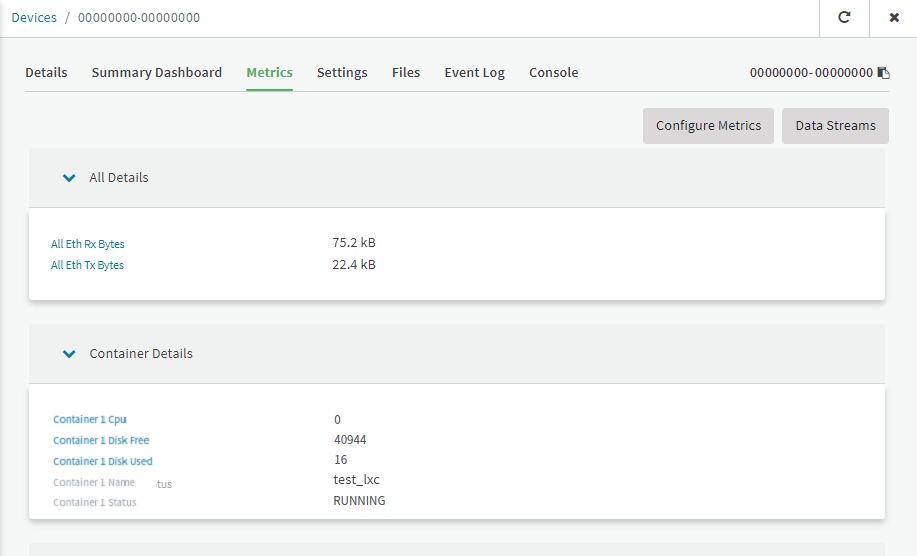Image resolution: width=917 pixels, height=556 pixels.
Task: Select the Metrics tab
Action: pyautogui.click(x=269, y=73)
